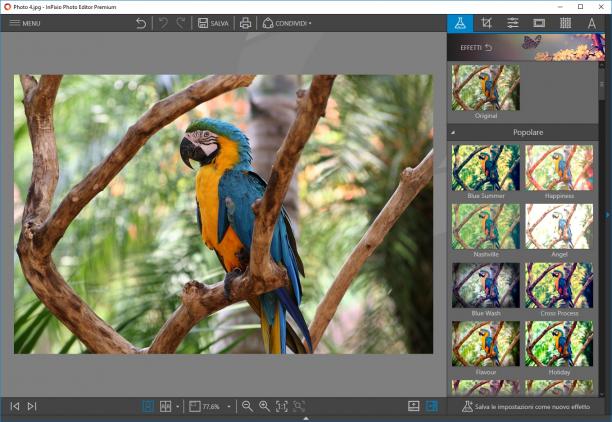Open the Adjustments sliders tab
Image resolution: width=612 pixels, height=422 pixels.
pyautogui.click(x=512, y=23)
